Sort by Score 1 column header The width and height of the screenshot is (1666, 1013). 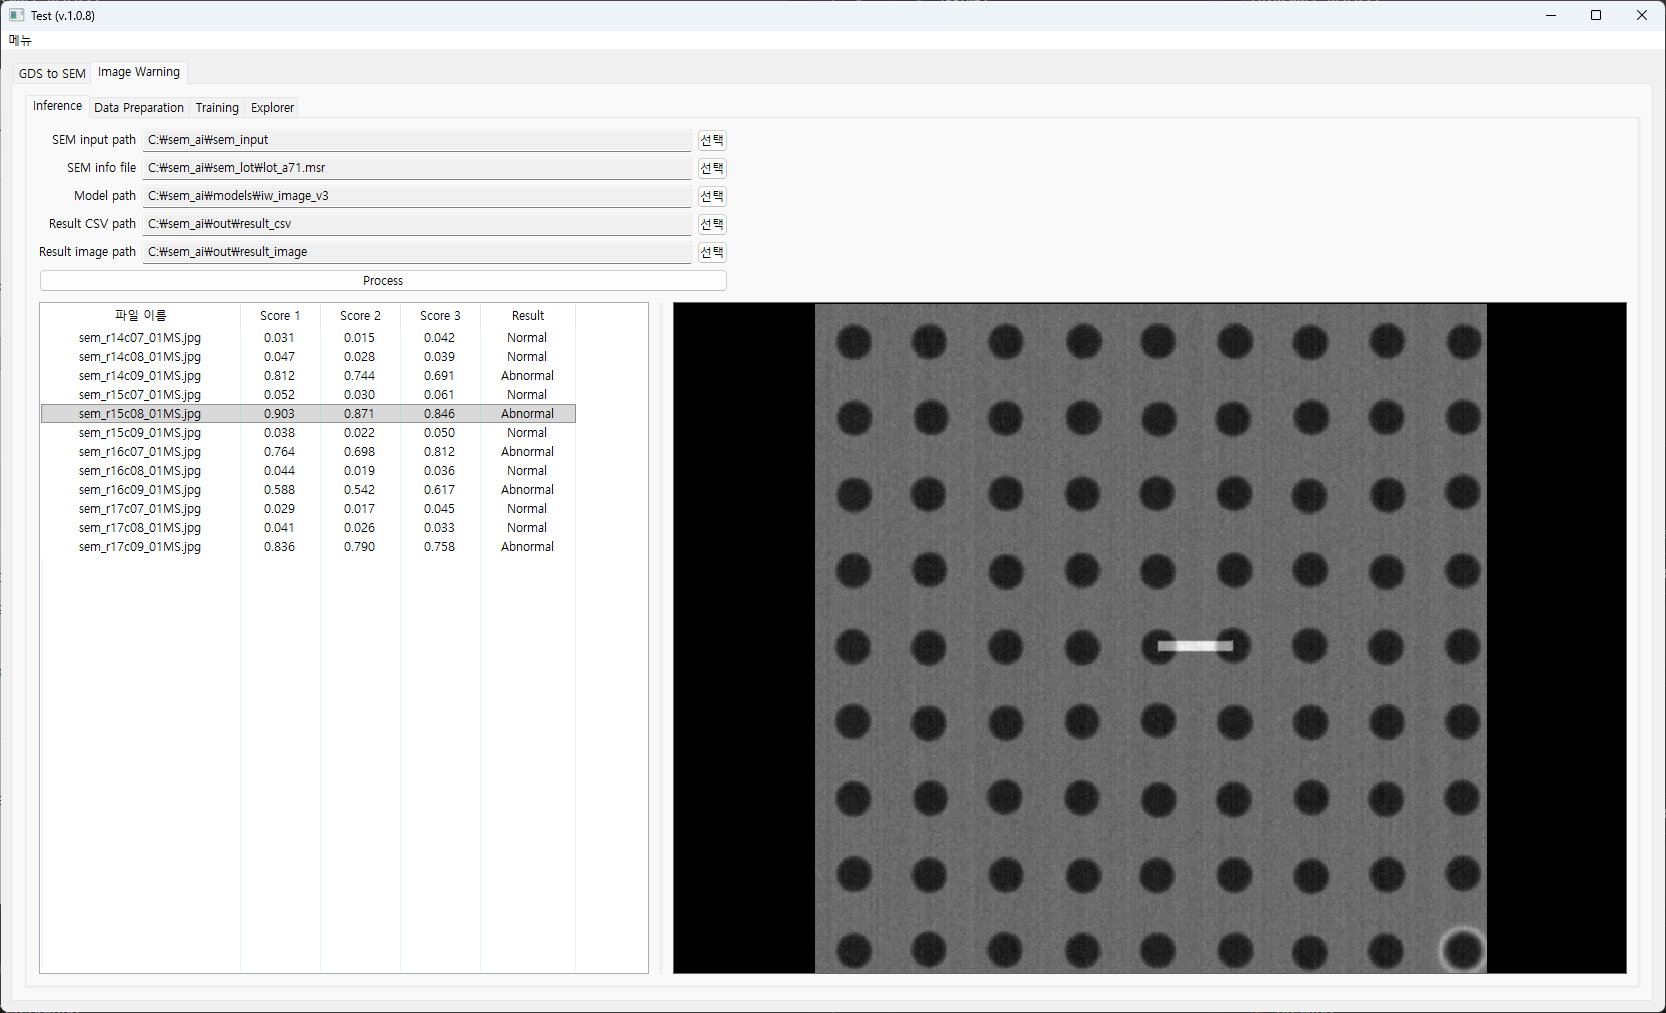click(280, 315)
